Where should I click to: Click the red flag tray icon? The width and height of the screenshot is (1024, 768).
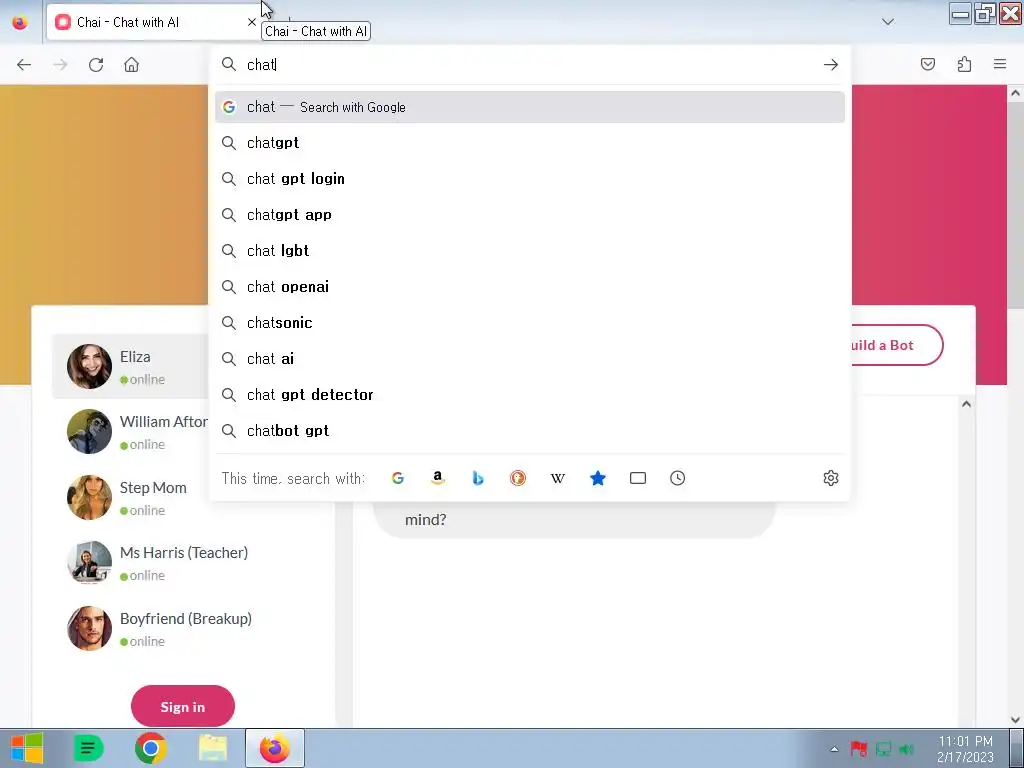click(x=859, y=749)
